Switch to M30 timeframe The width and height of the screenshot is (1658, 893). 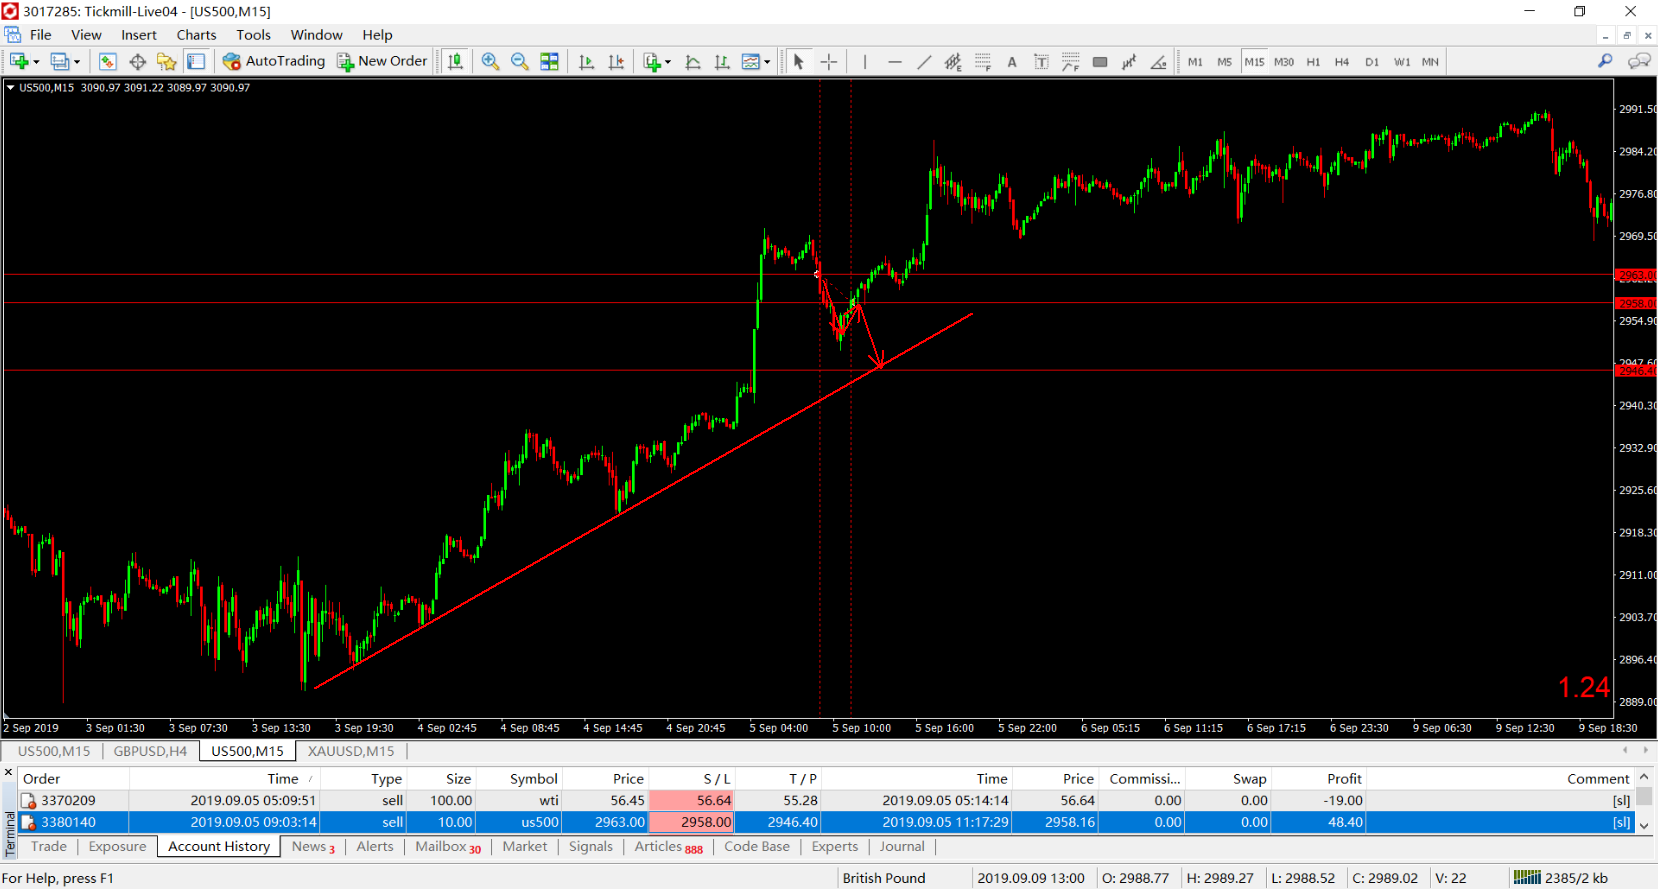[x=1284, y=62]
